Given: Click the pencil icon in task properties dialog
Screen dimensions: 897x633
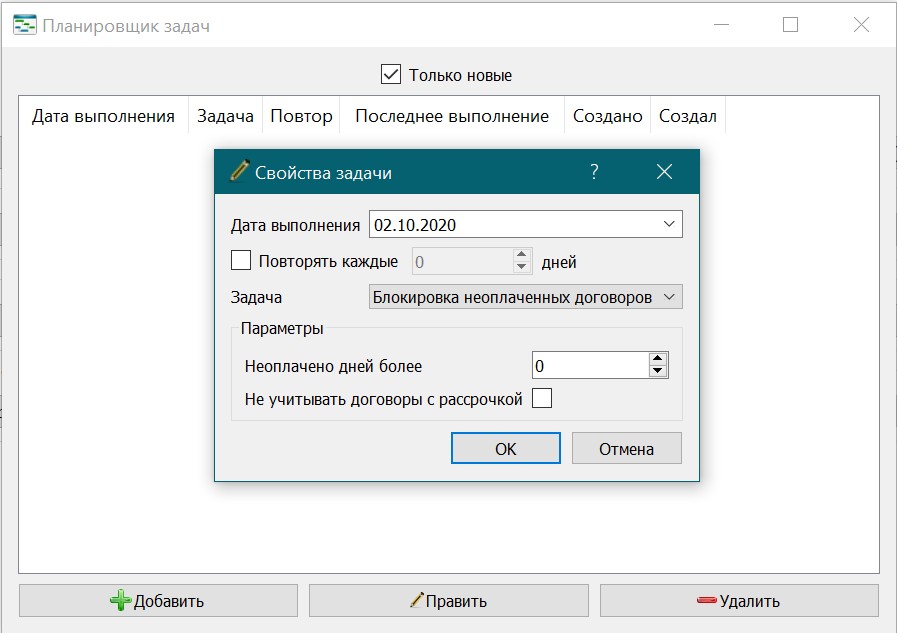Looking at the screenshot, I should 240,170.
